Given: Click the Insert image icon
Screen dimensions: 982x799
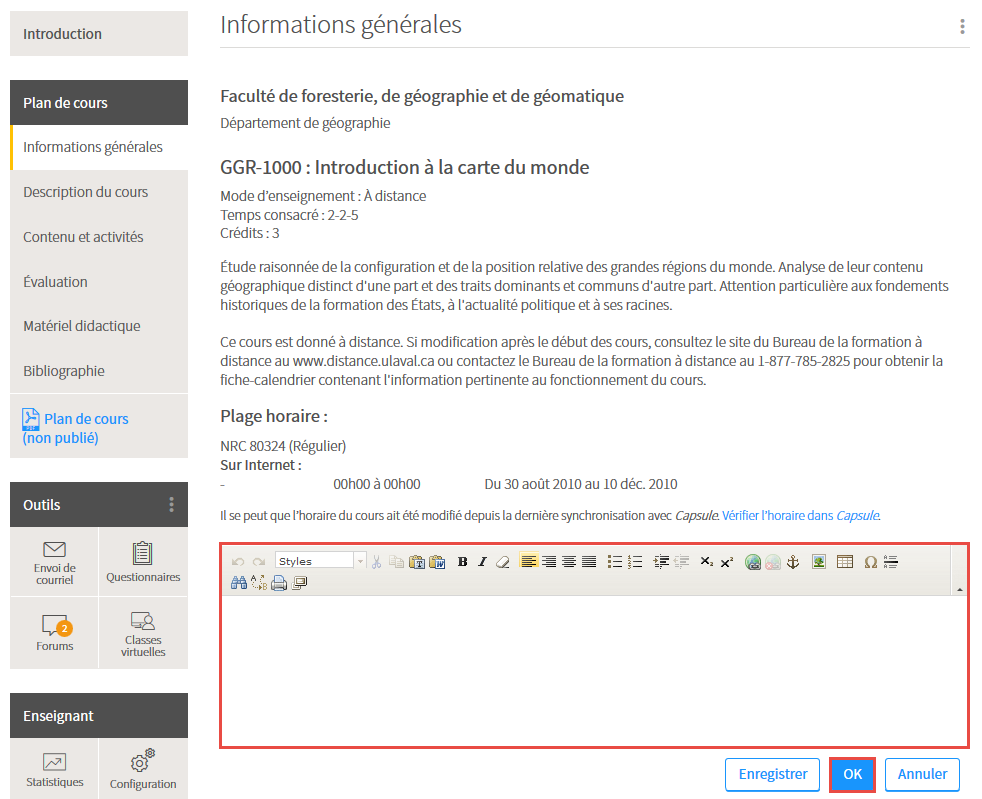Looking at the screenshot, I should pos(819,562).
